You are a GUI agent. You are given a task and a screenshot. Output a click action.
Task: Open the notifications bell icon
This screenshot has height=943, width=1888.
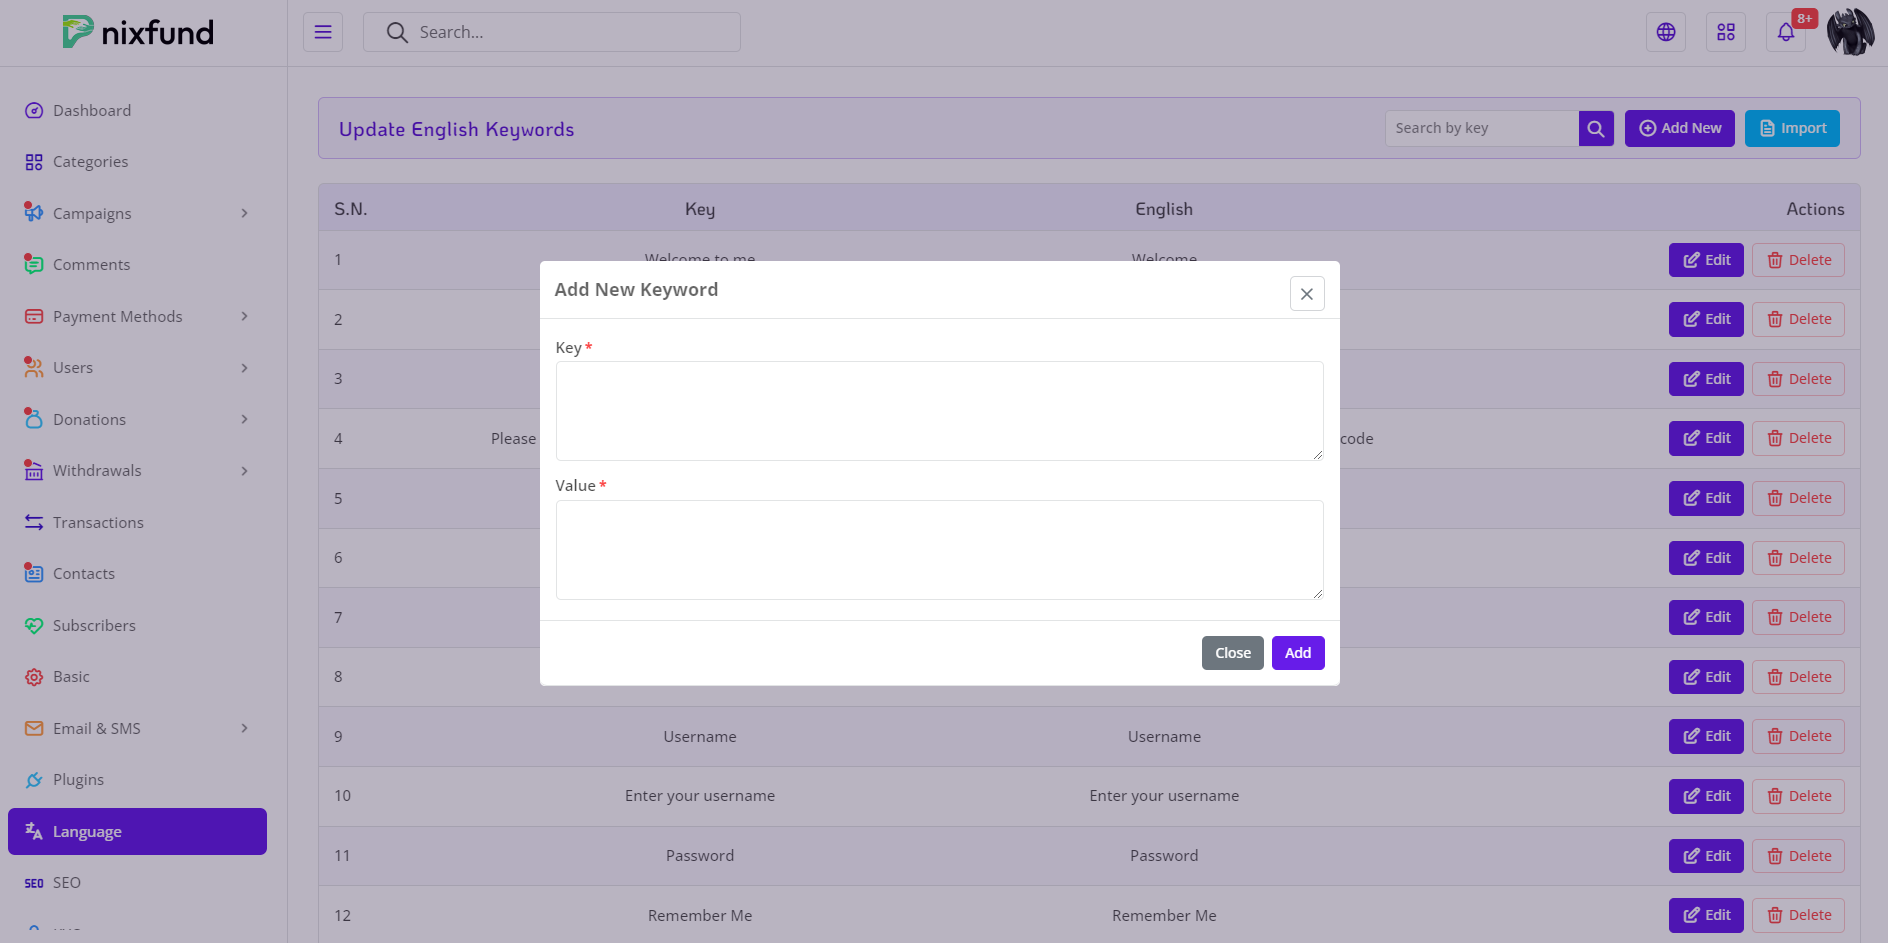tap(1785, 32)
